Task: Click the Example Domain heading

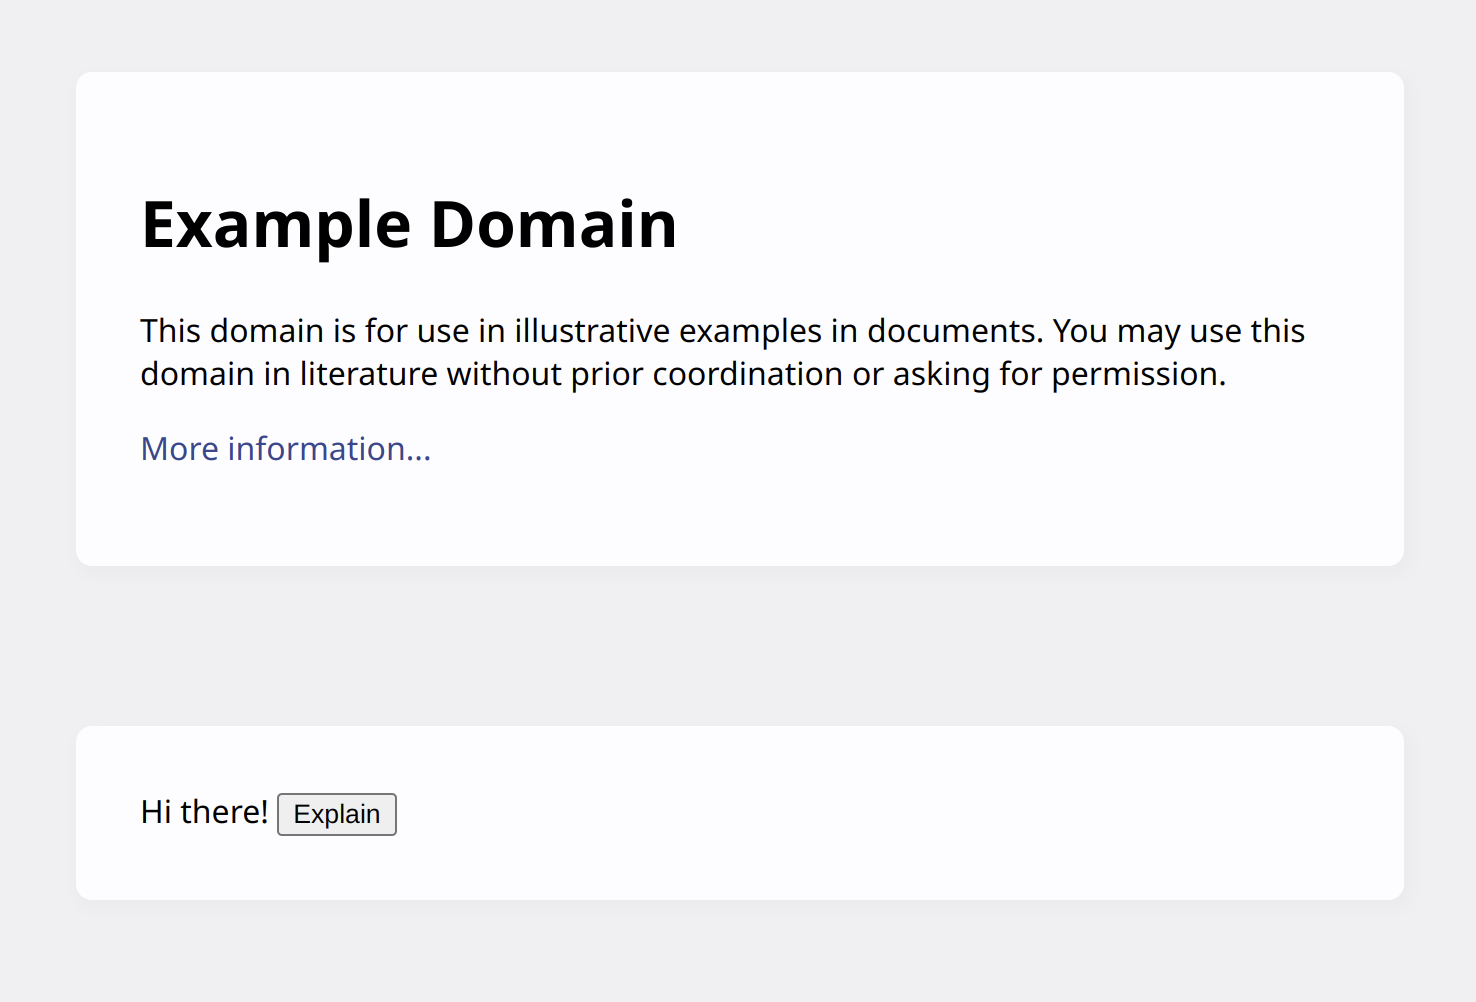Action: coord(408,224)
